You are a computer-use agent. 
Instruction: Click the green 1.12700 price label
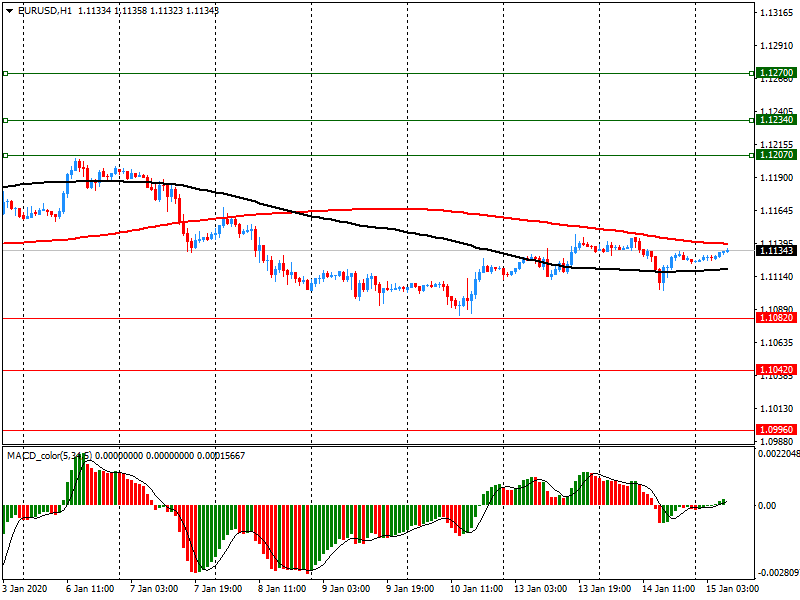click(x=776, y=73)
